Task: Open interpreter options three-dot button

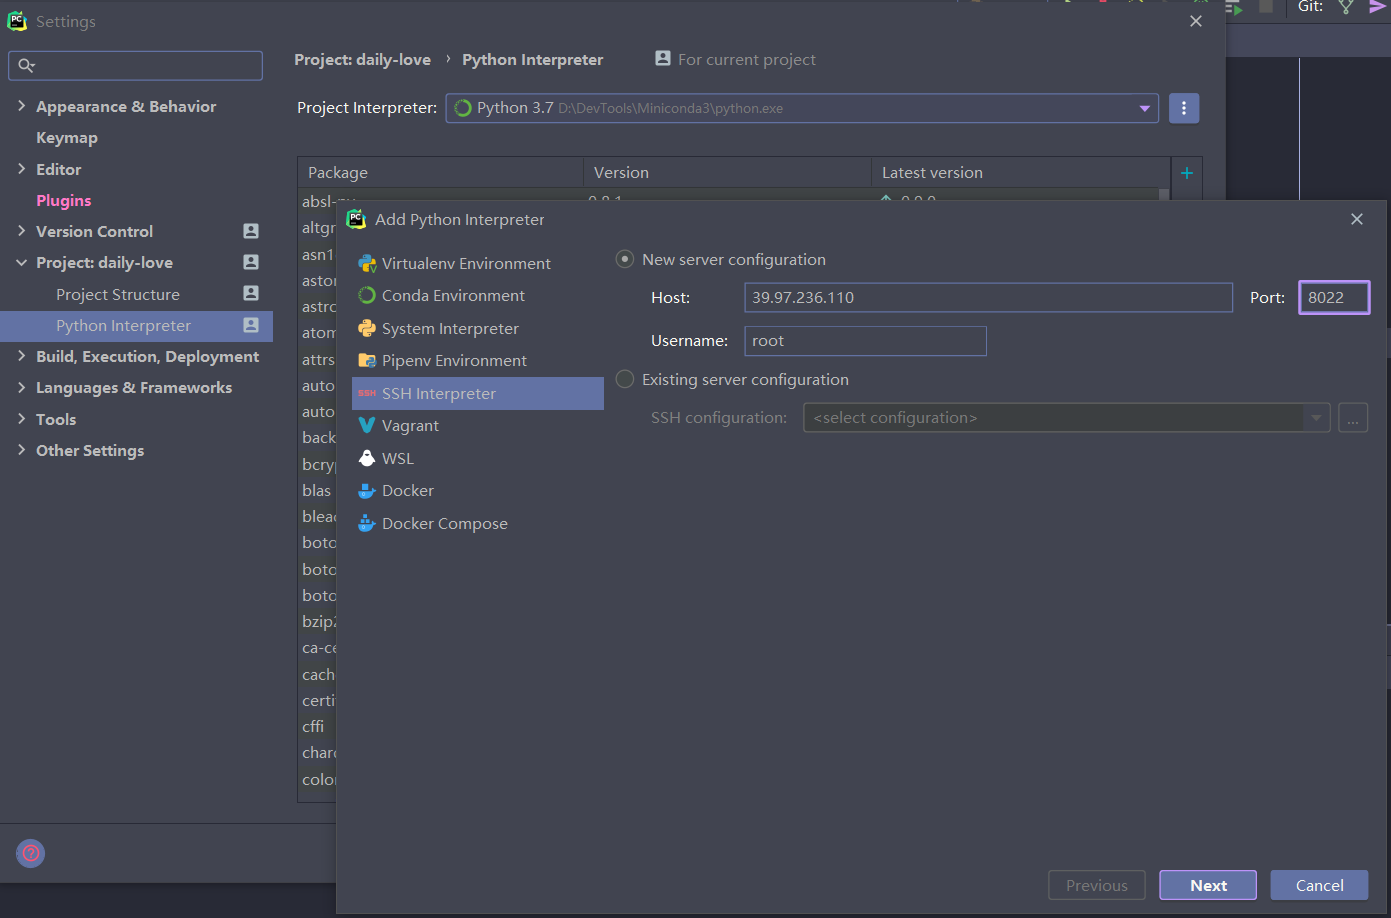Action: (x=1184, y=108)
